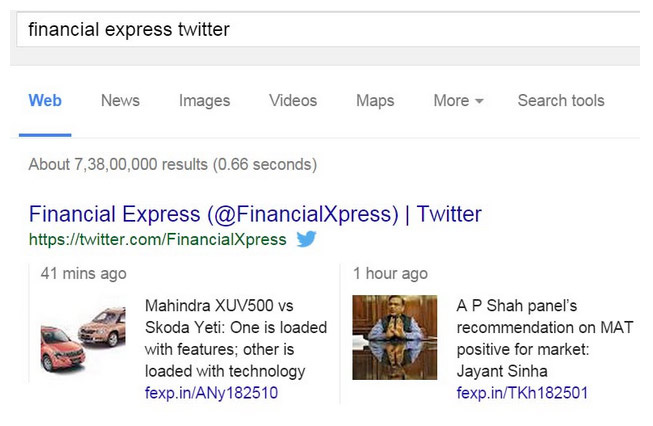
Task: Select the Web tab
Action: coord(45,101)
